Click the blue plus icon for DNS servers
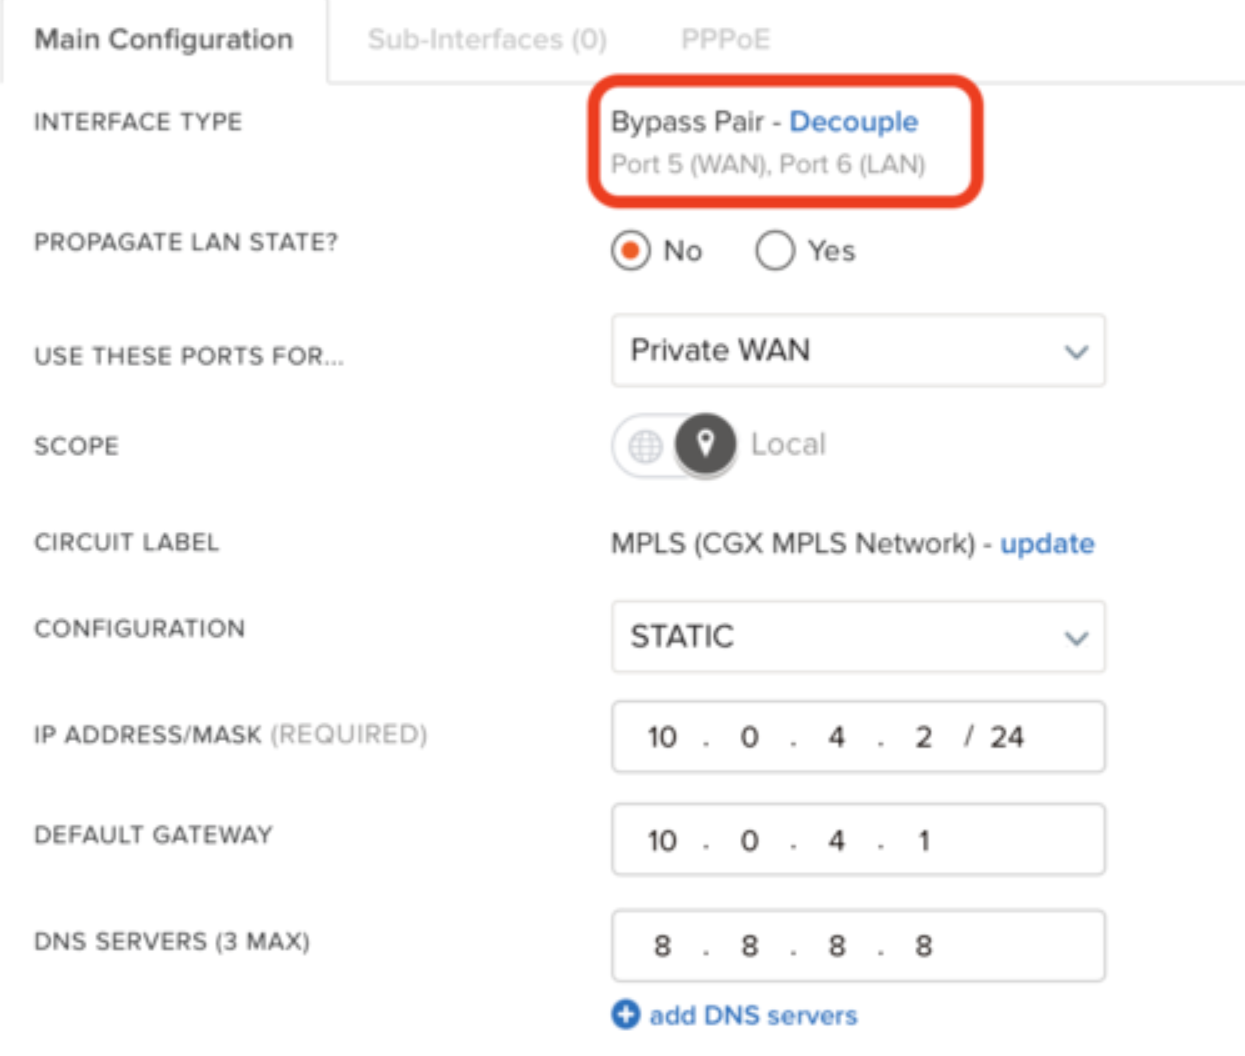This screenshot has height=1056, width=1245. (x=626, y=1015)
